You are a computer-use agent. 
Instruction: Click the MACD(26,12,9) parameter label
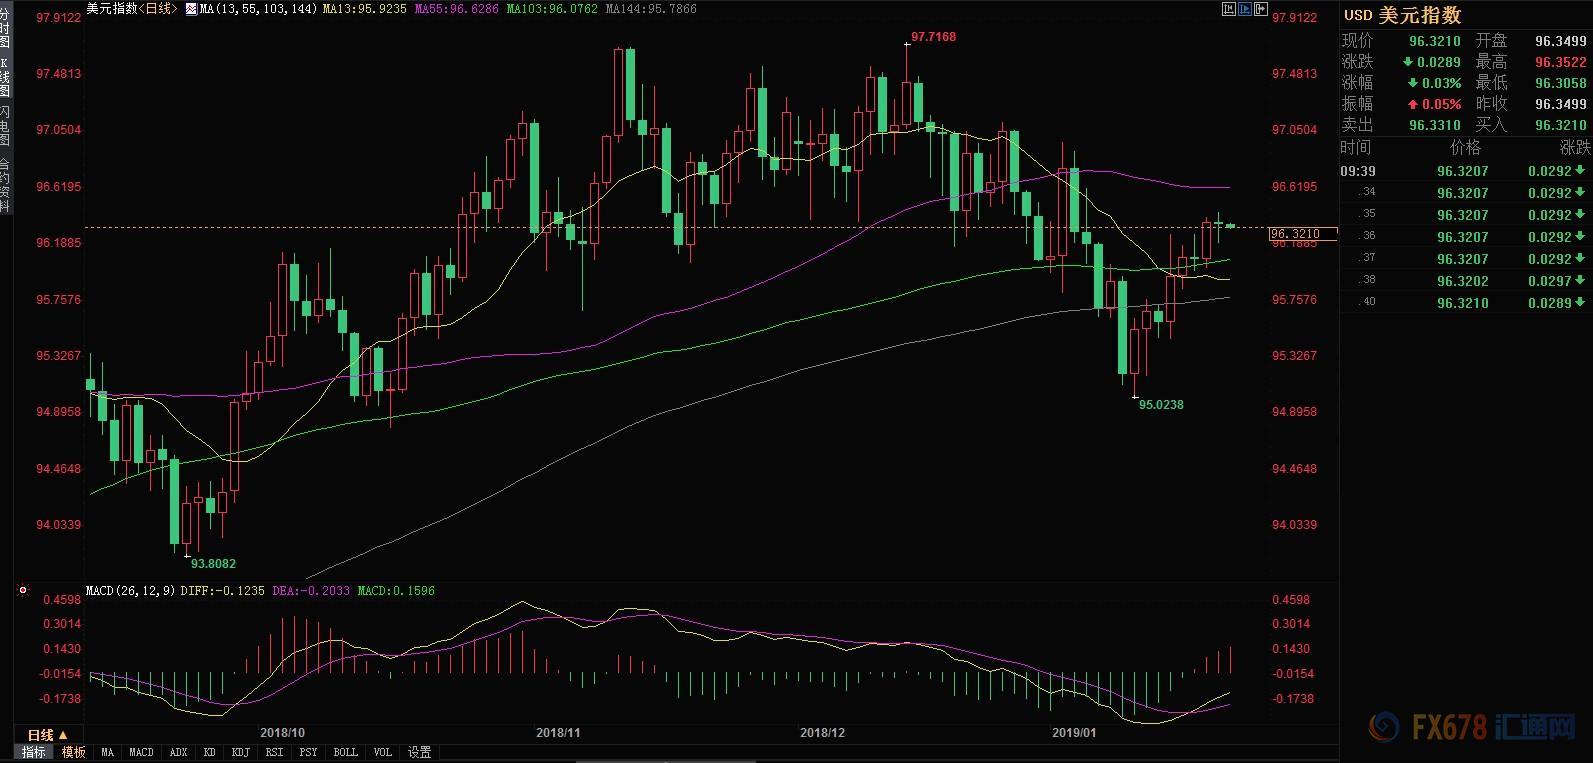click(131, 591)
